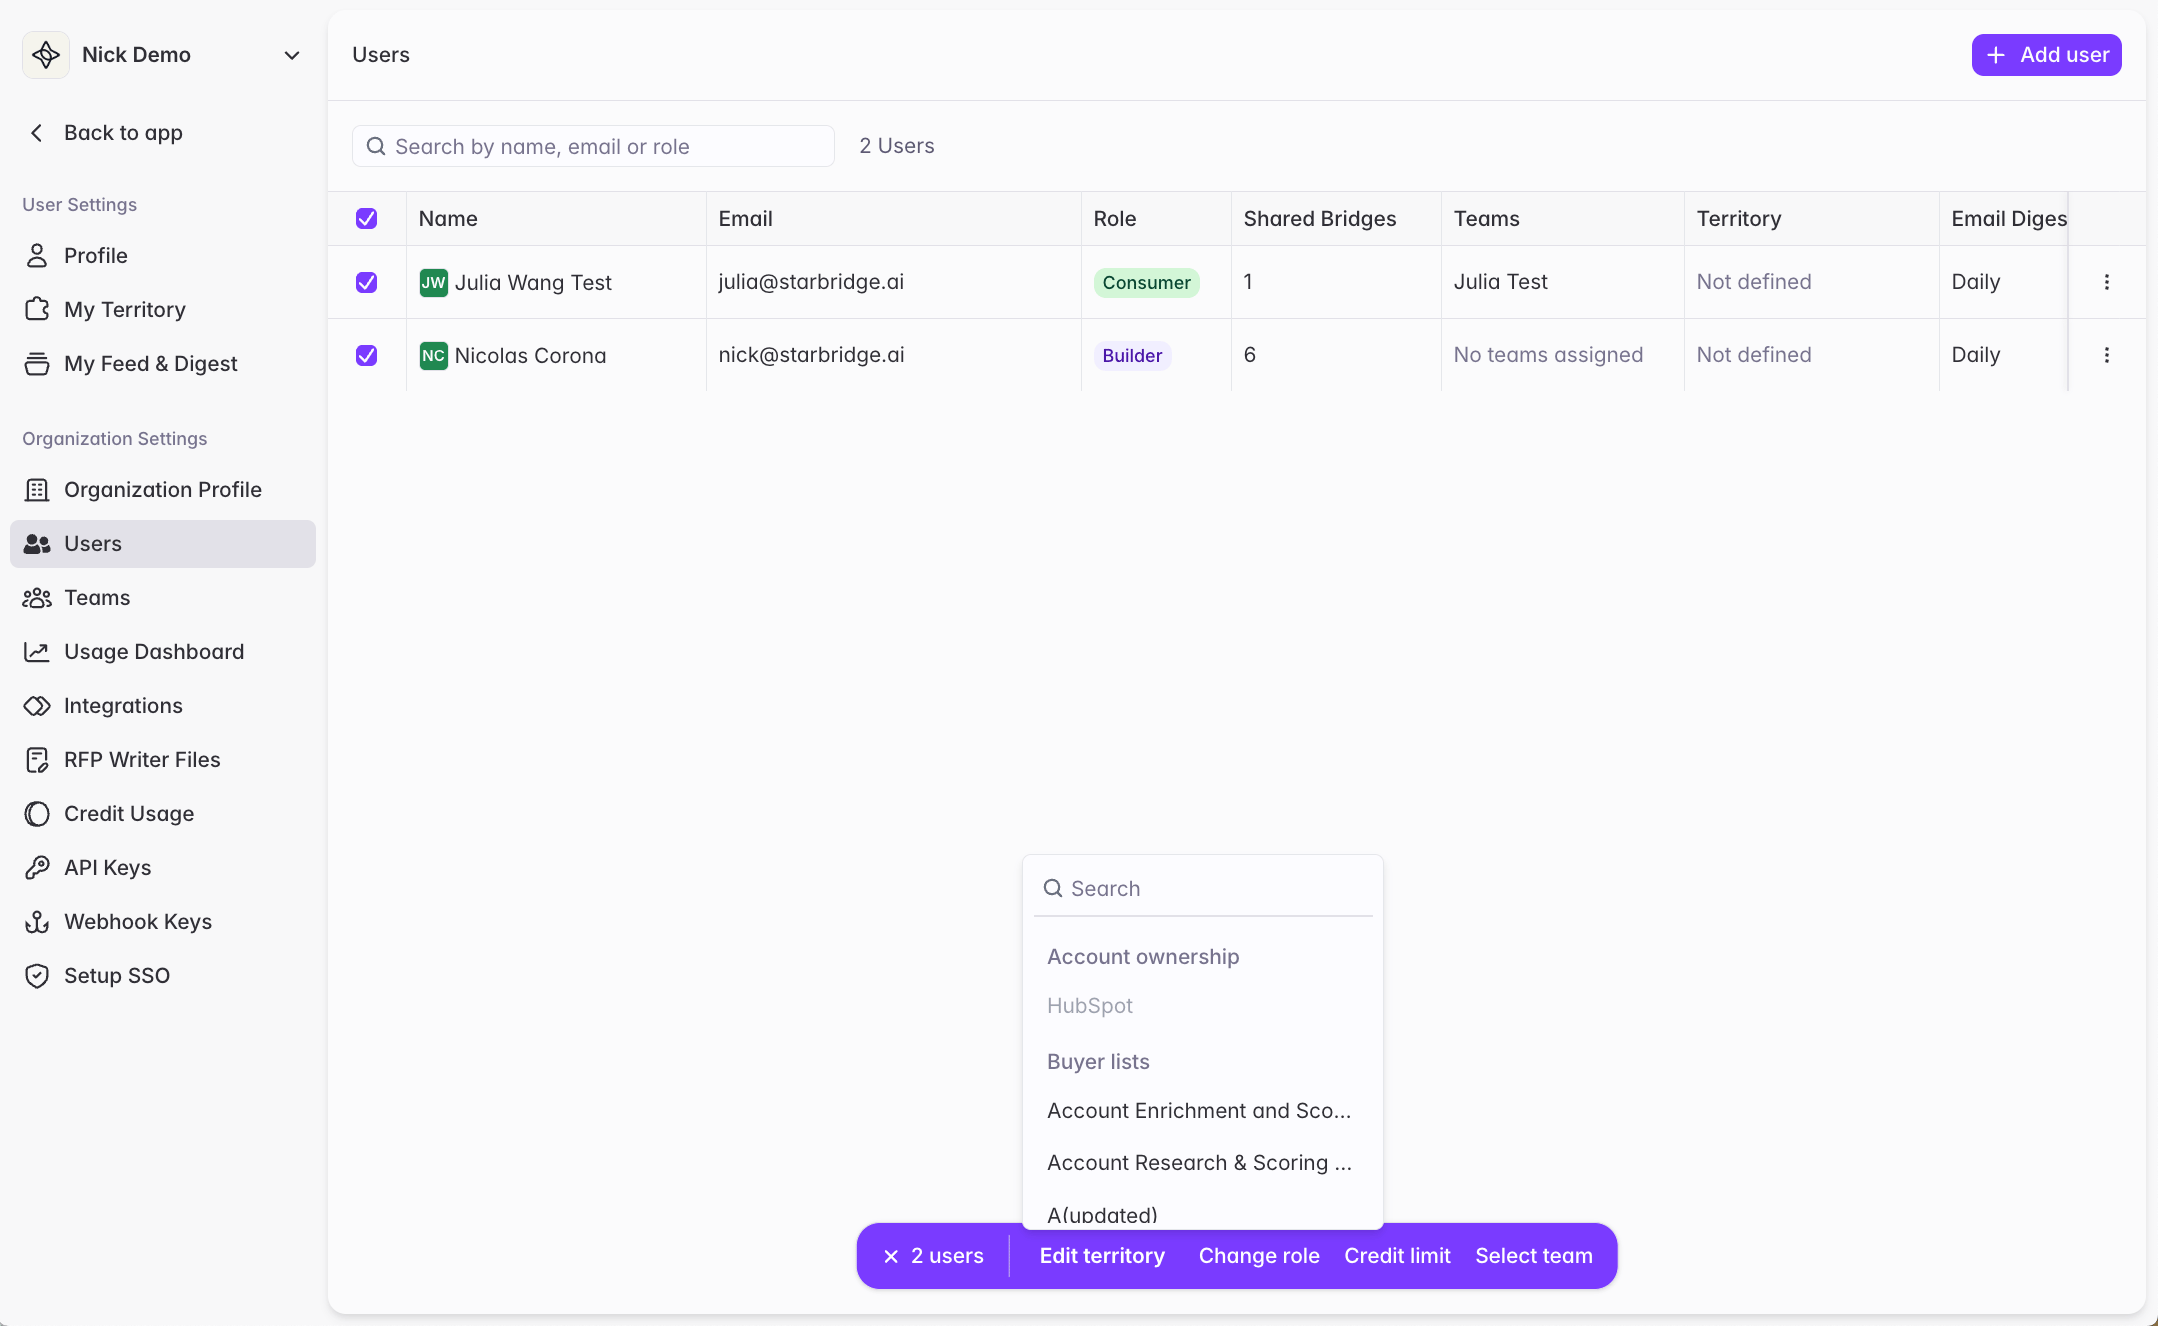Toggle the select-all checkbox in table header
Viewport: 2158px width, 1326px height.
(367, 219)
